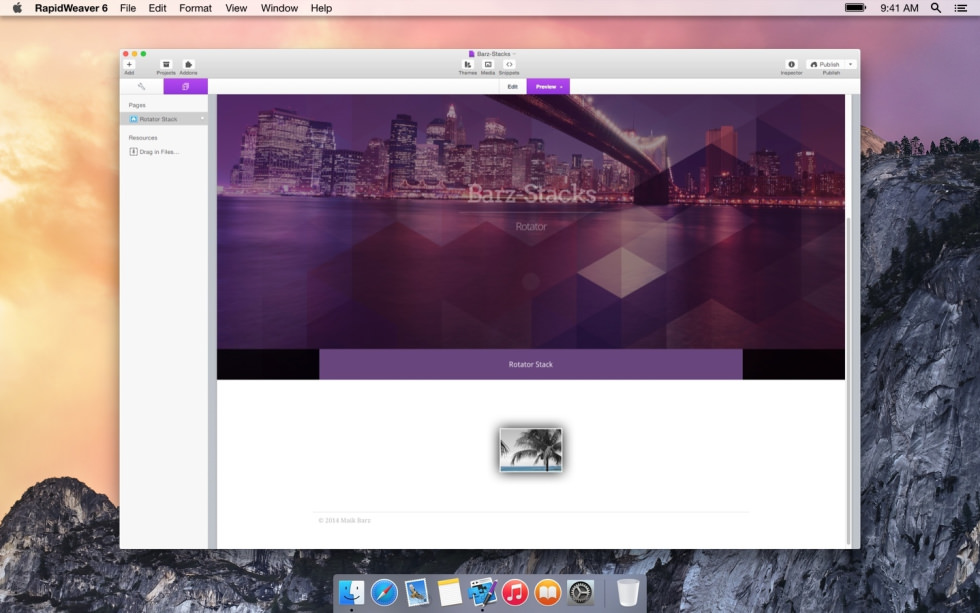Click the Barz-Stacks site heading in preview

531,194
